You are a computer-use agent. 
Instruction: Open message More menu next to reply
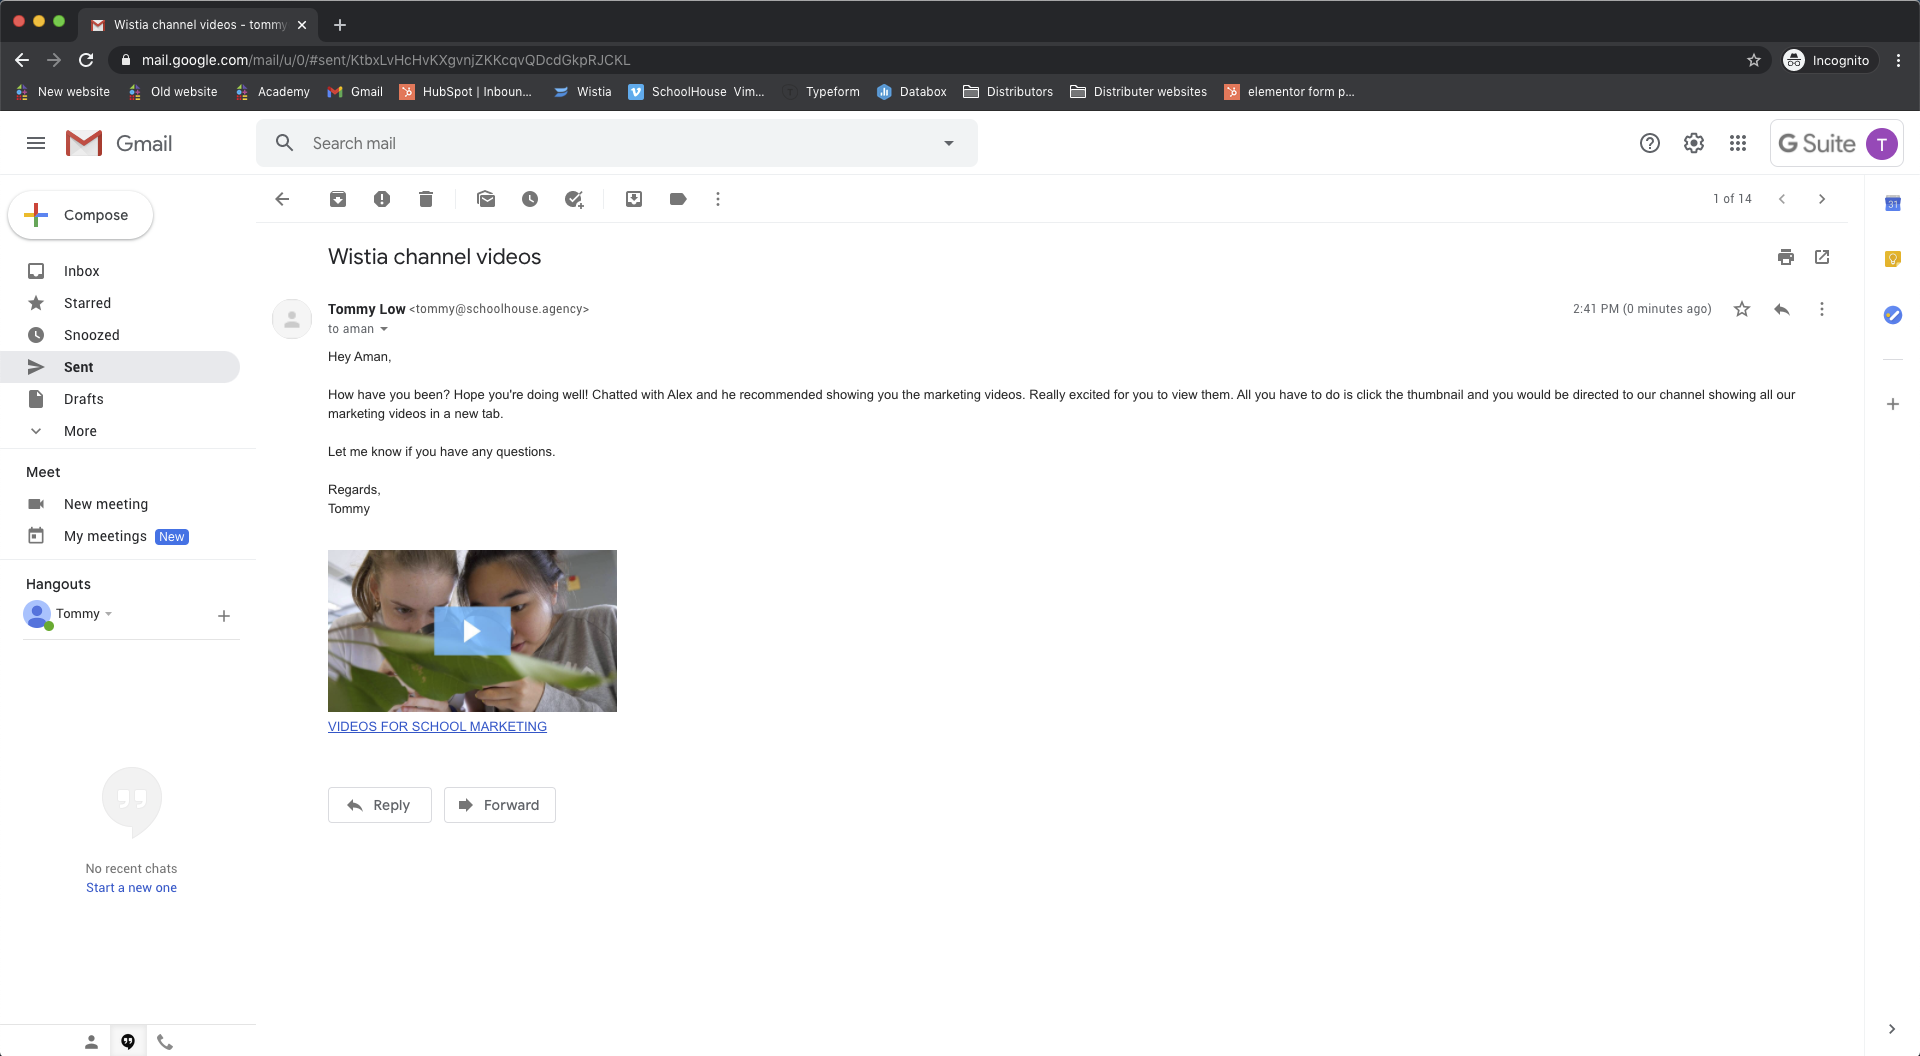pos(1822,309)
